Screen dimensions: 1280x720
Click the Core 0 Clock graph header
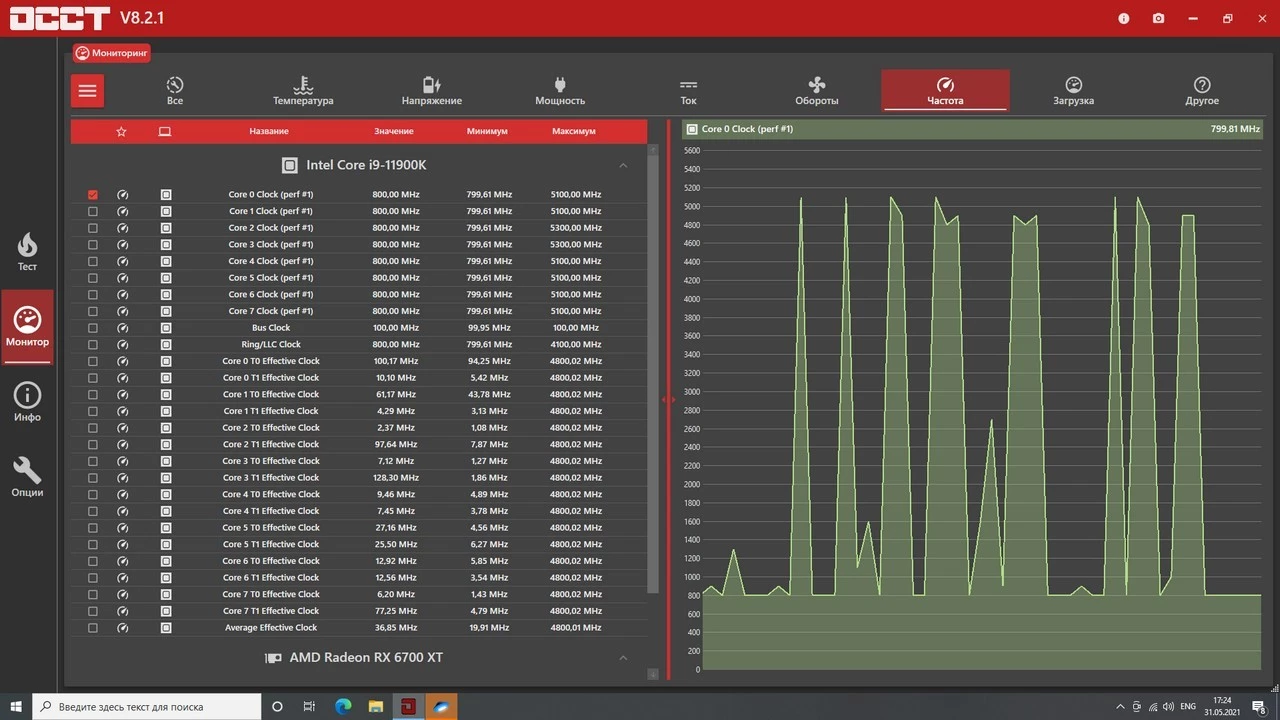973,129
